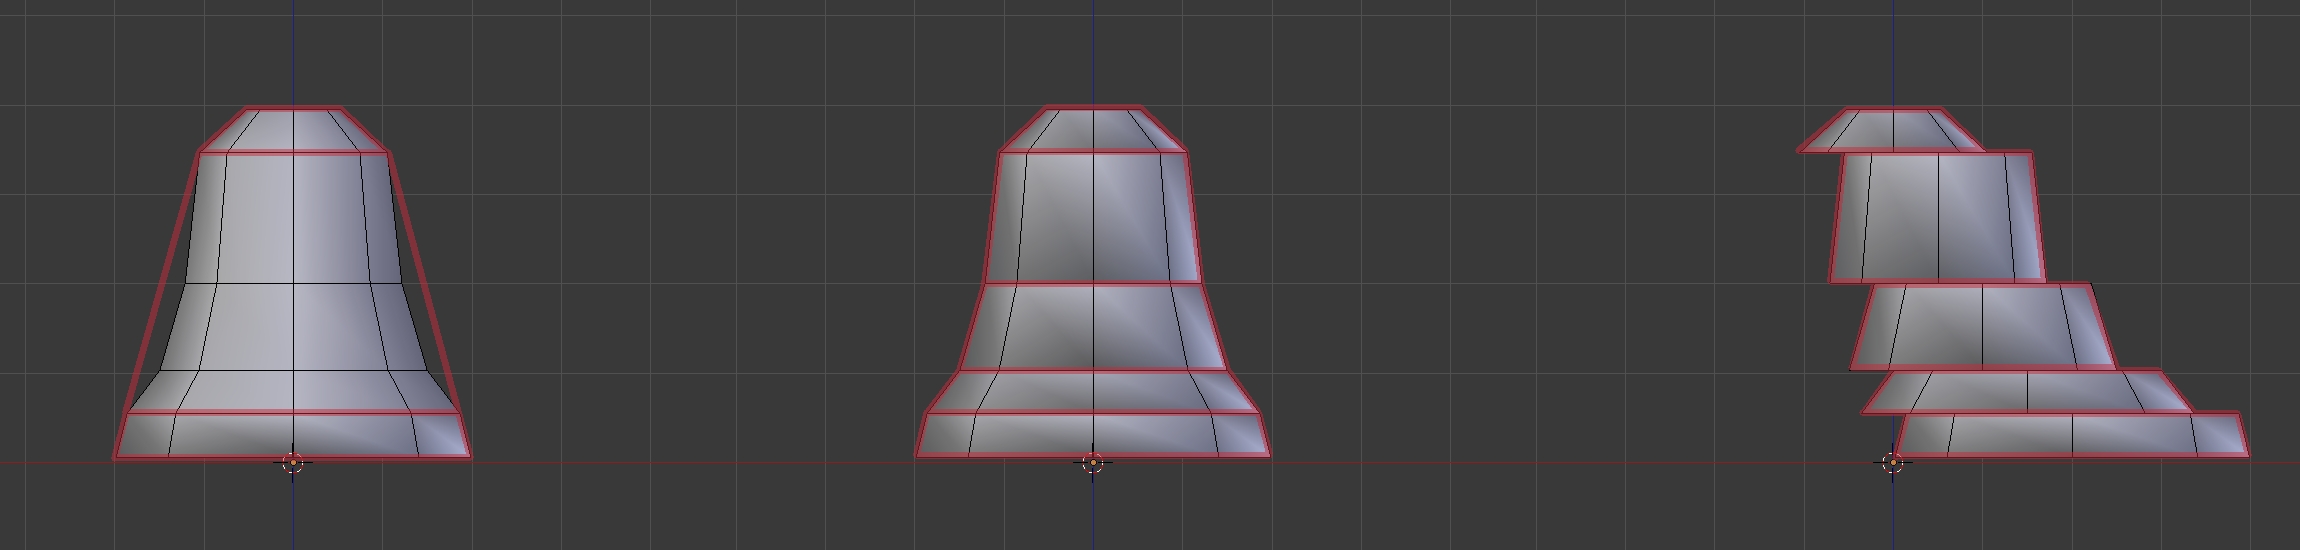Click the origin point under the left bell
Screen dimensions: 2300x550
[292, 463]
